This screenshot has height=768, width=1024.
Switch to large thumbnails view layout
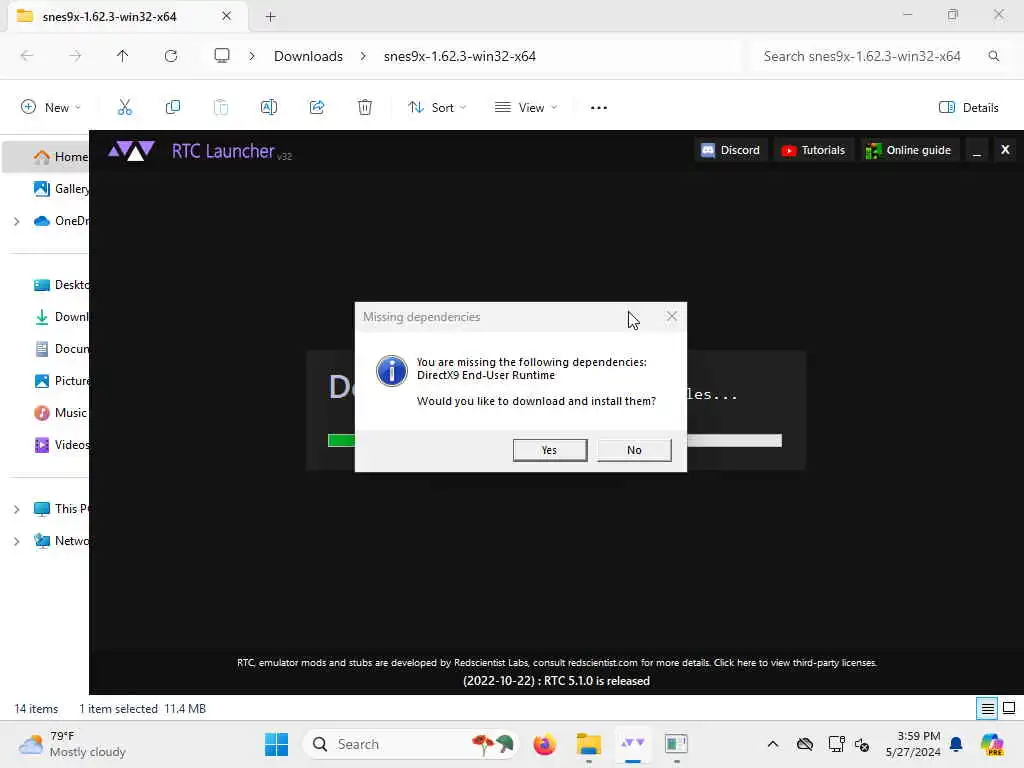coord(1009,709)
